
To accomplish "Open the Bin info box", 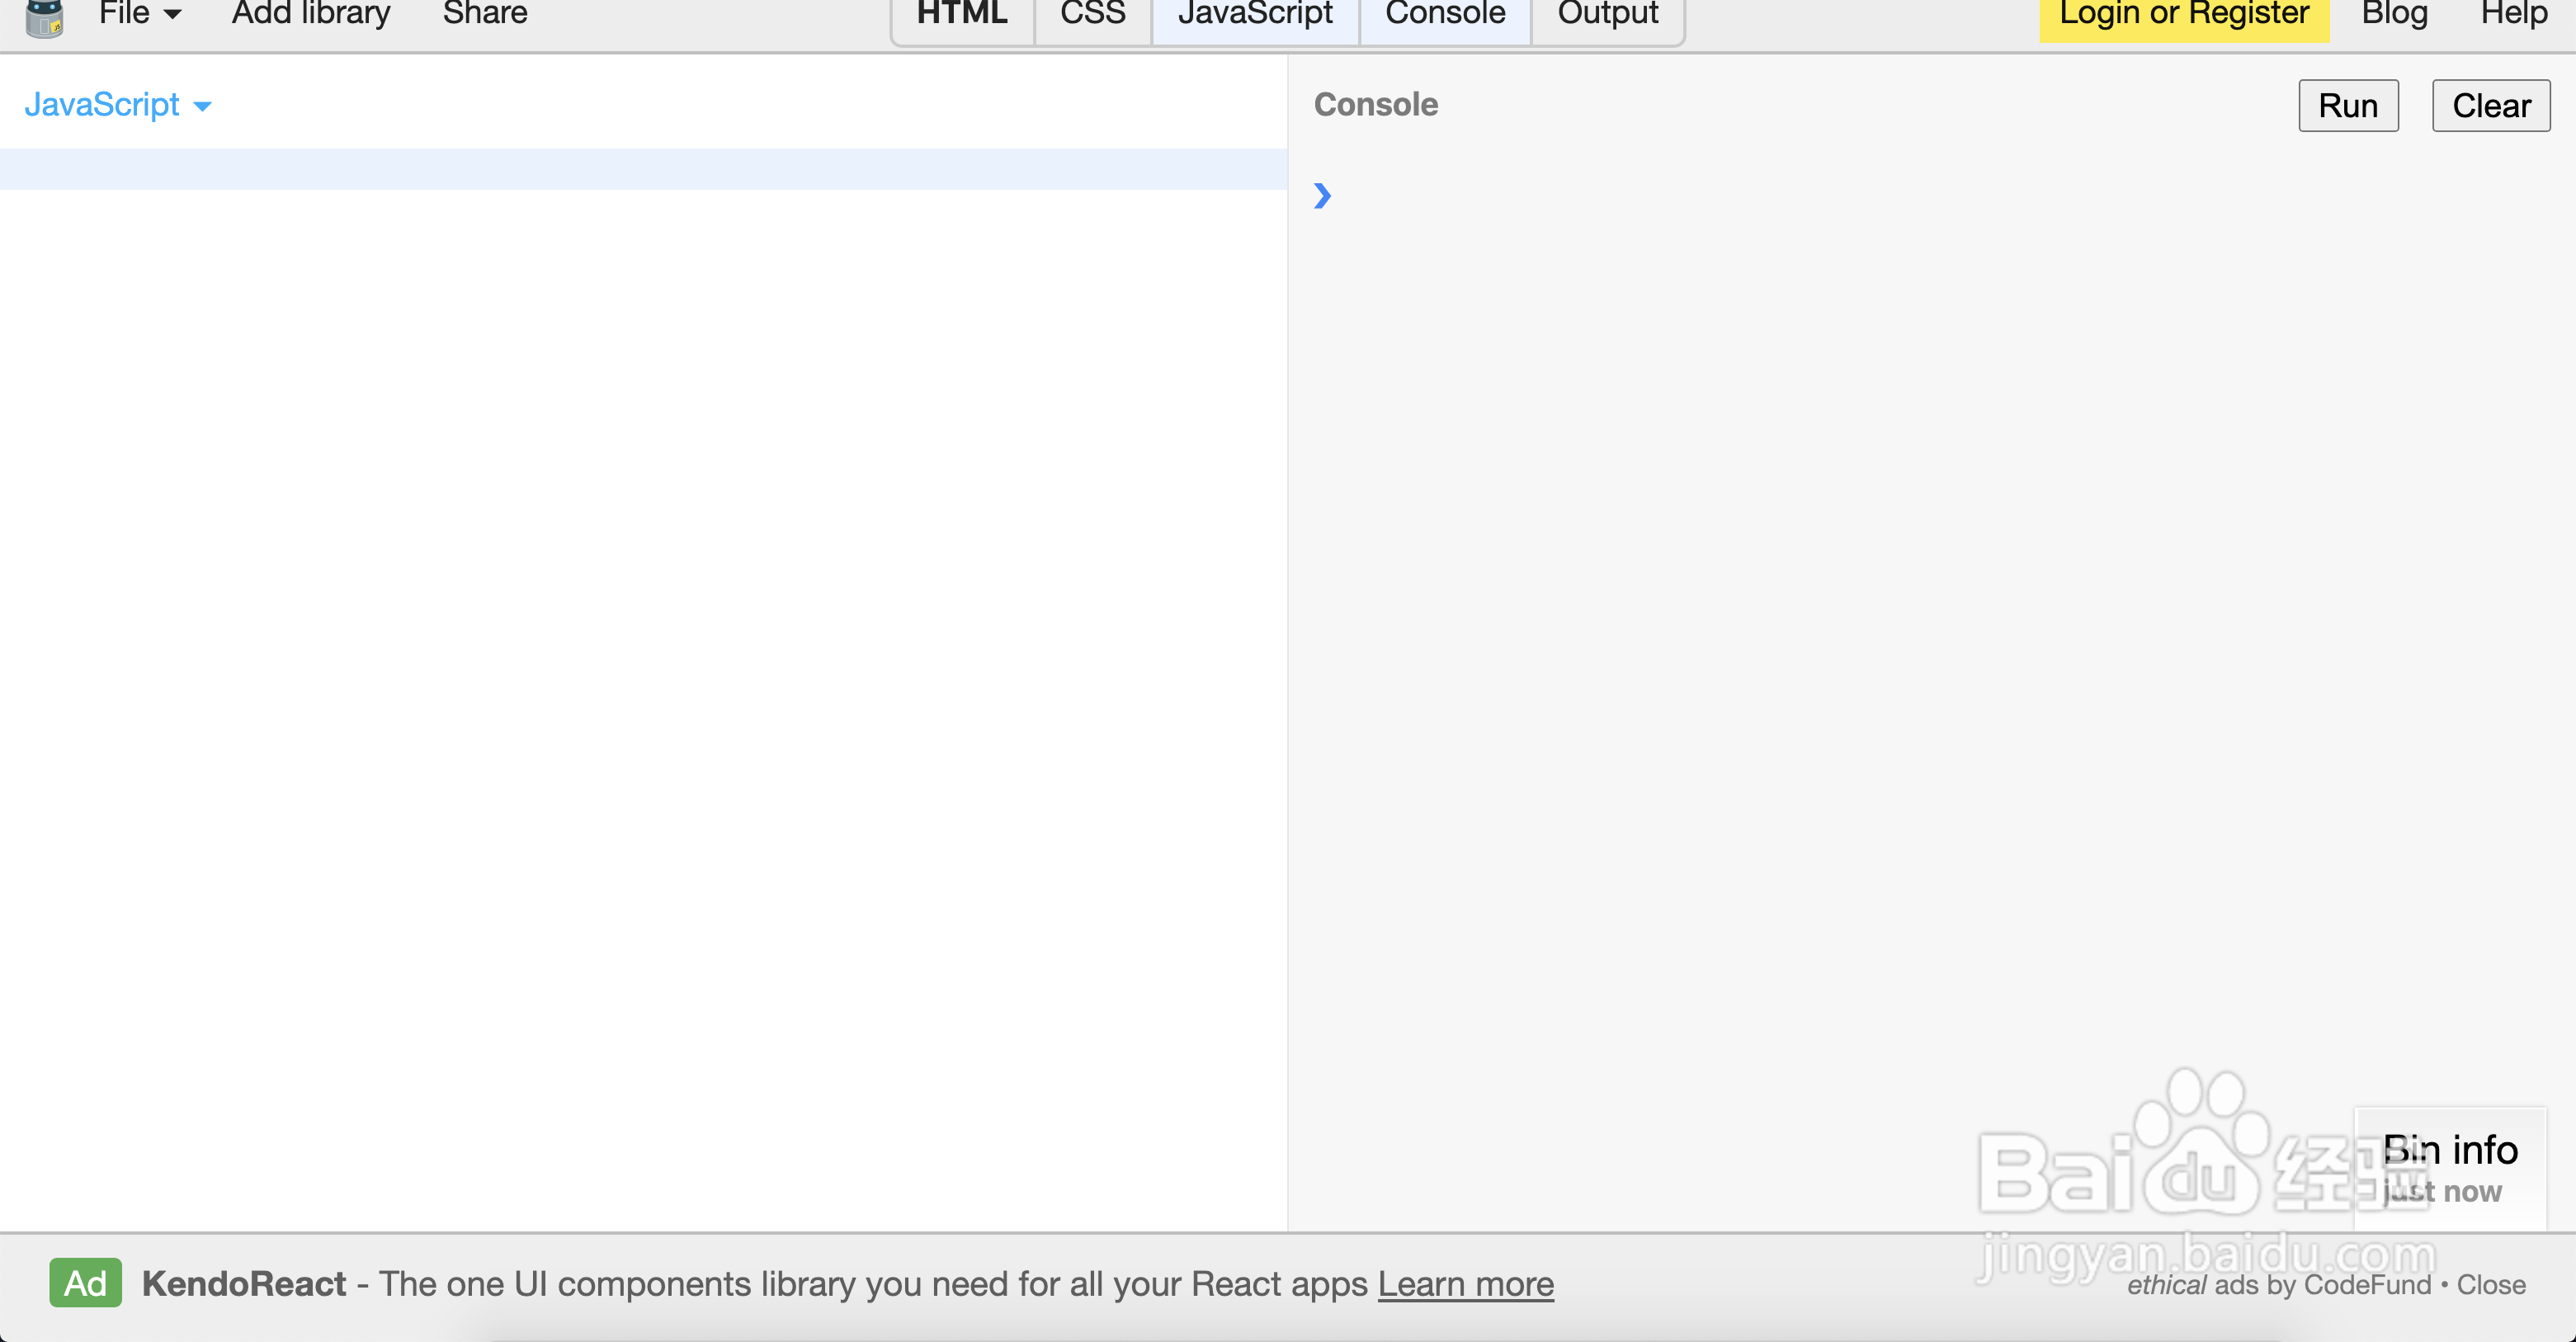I will 2450,1168.
